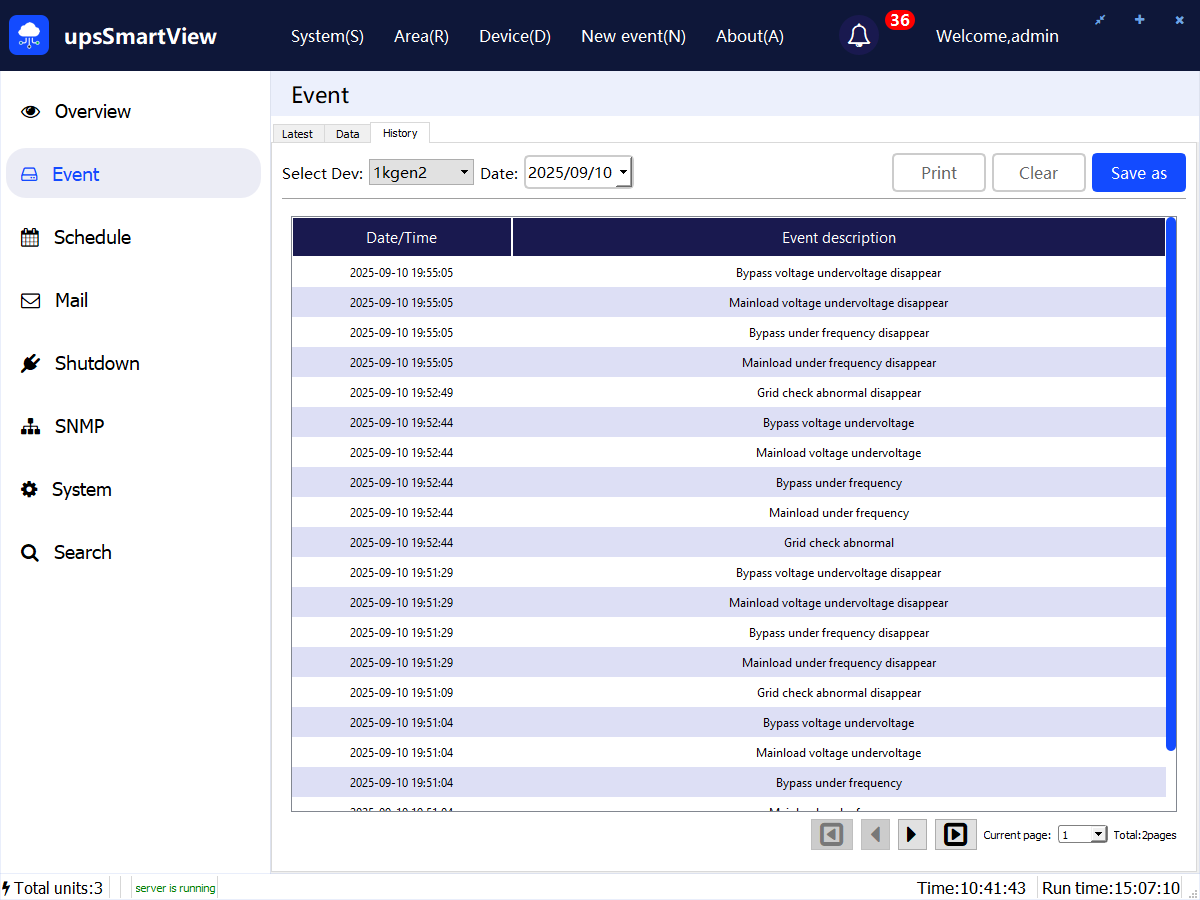Open Shutdown via the plug icon
The width and height of the screenshot is (1200, 900).
31,364
